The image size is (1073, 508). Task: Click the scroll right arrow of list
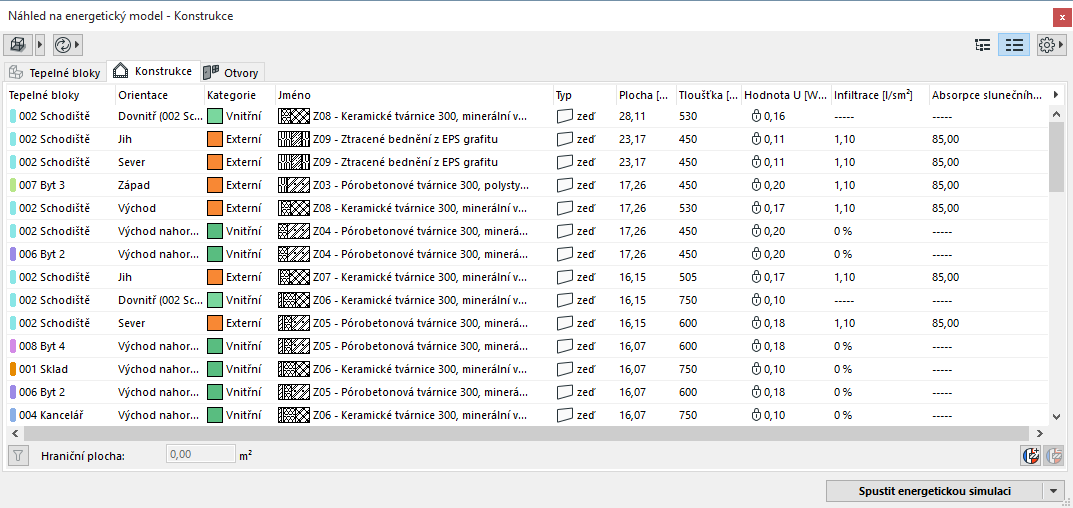pyautogui.click(x=1039, y=434)
